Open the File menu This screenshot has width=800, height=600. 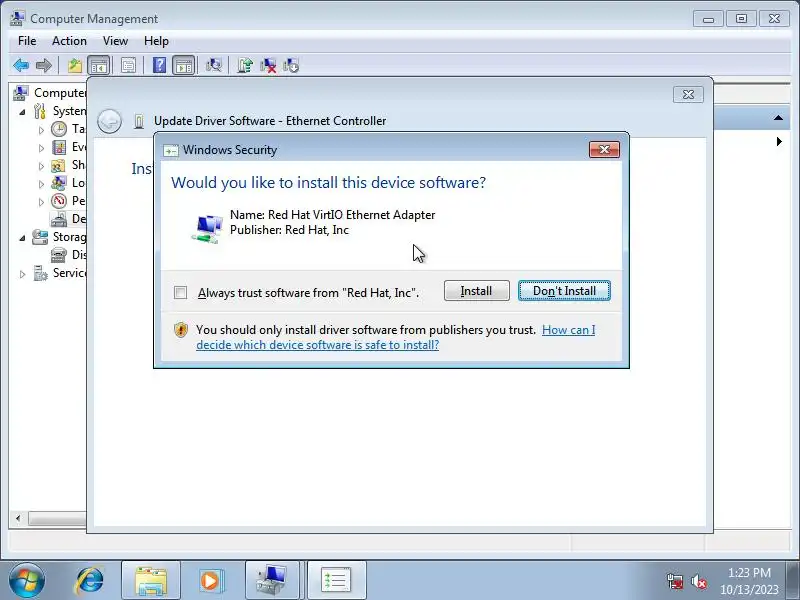tap(27, 41)
